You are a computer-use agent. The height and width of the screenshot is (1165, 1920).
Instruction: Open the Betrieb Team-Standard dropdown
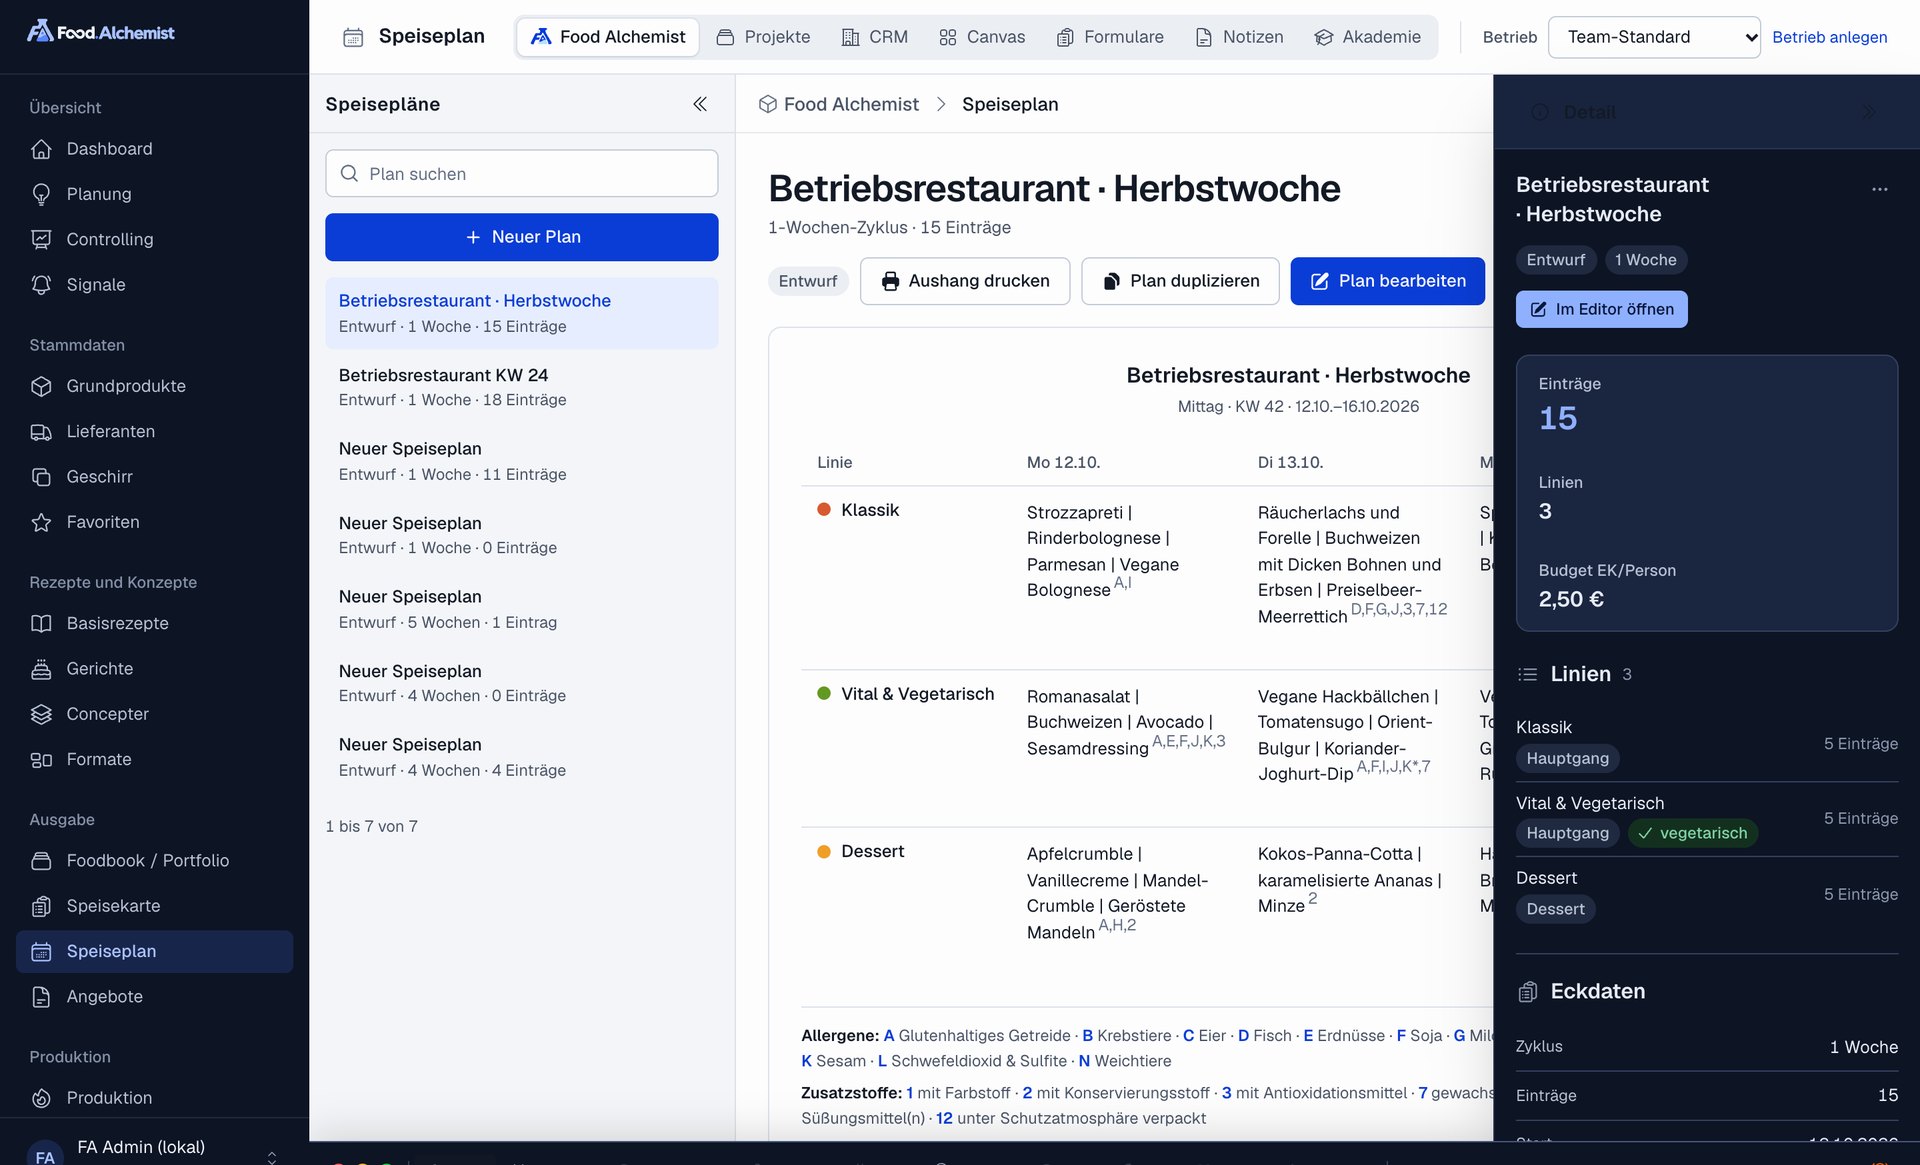pos(1654,37)
